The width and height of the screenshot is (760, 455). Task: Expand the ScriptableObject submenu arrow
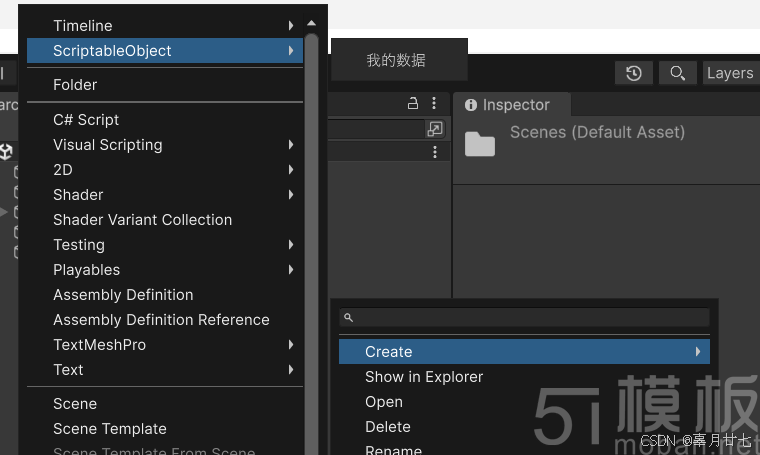click(291, 50)
